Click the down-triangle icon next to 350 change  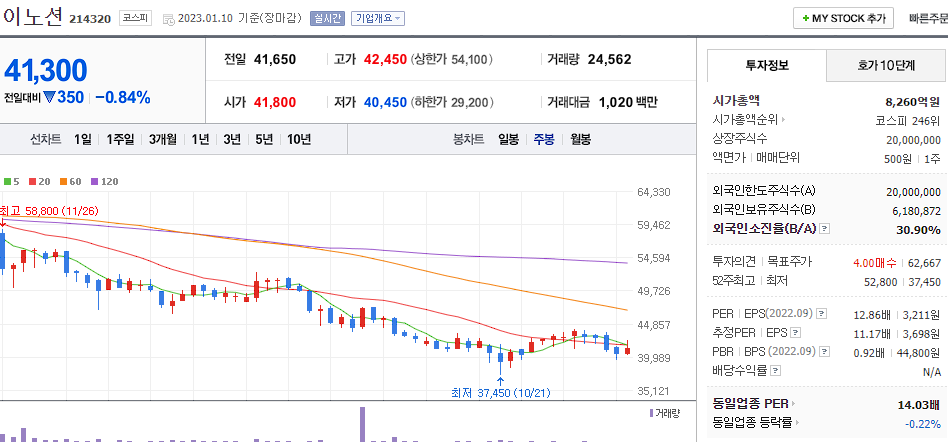click(50, 97)
